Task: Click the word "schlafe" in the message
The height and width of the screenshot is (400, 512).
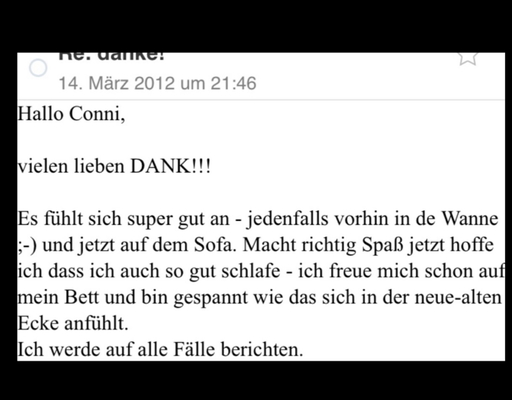Action: click(x=251, y=271)
